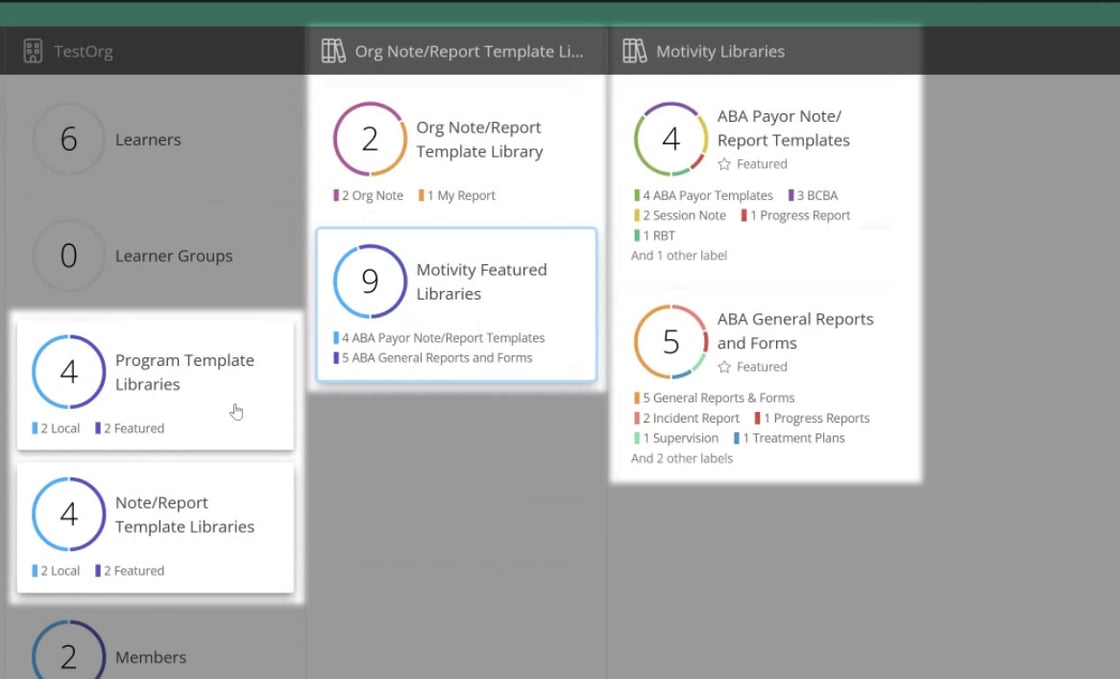Click the '2 Org Note' label
The image size is (1120, 679).
pyautogui.click(x=368, y=196)
